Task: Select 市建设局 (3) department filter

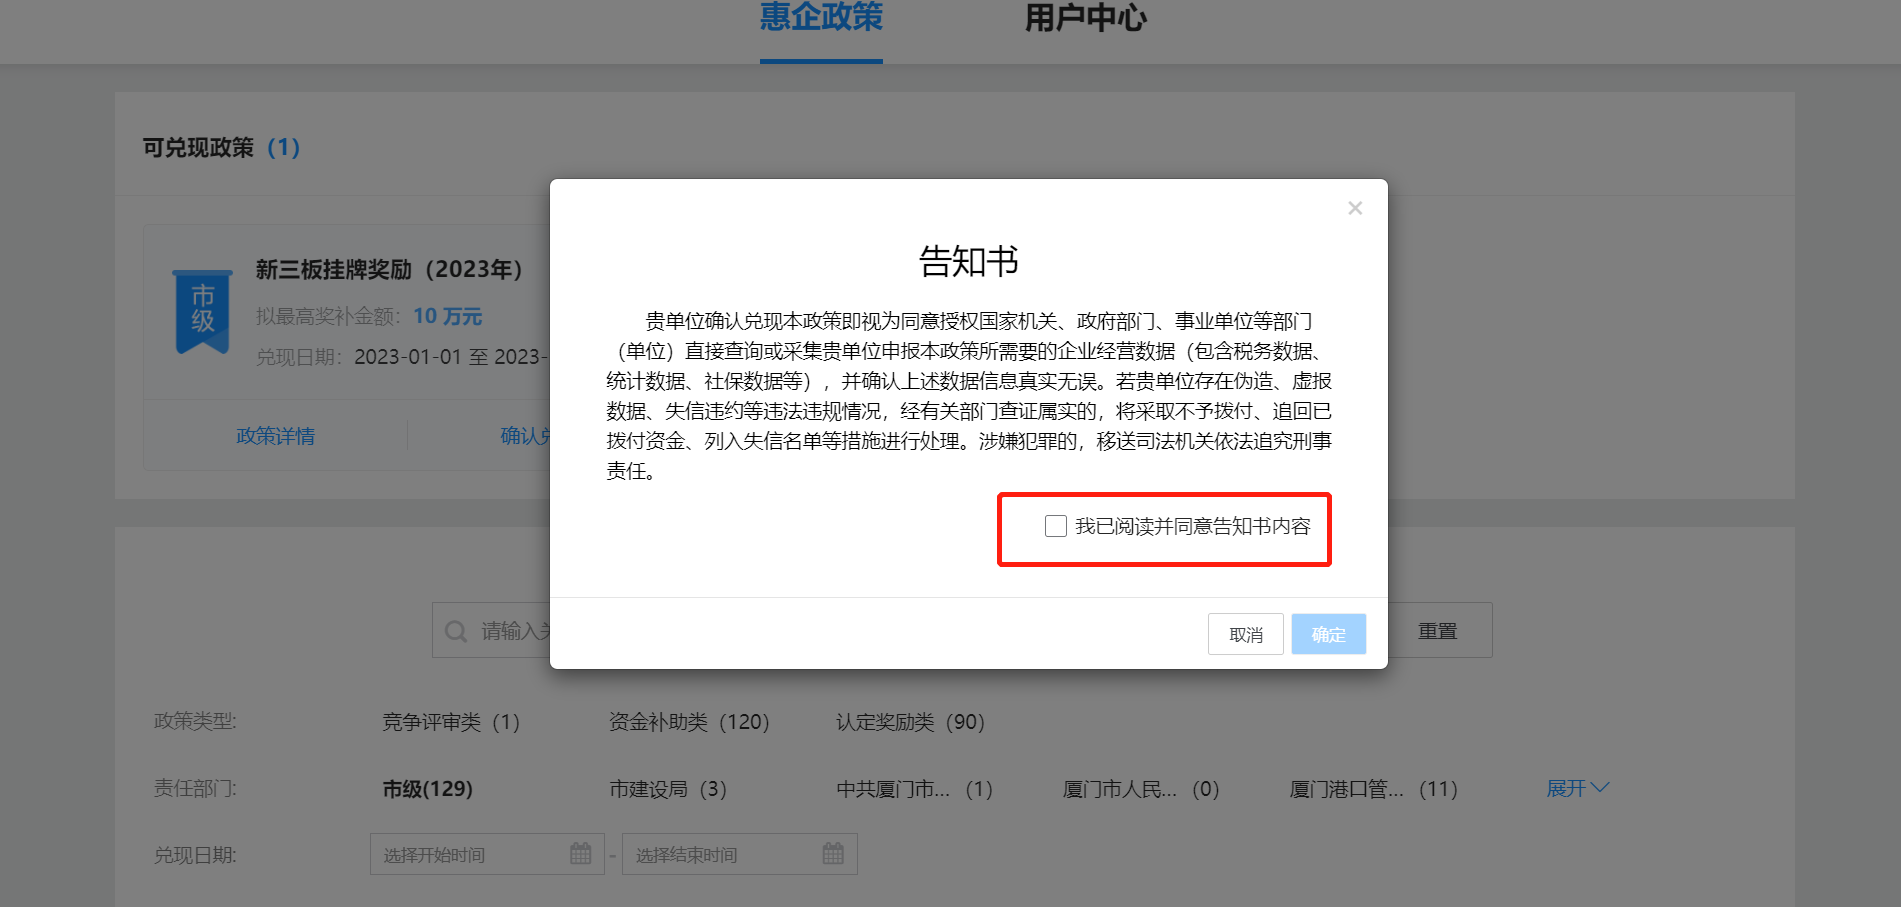Action: (x=668, y=789)
